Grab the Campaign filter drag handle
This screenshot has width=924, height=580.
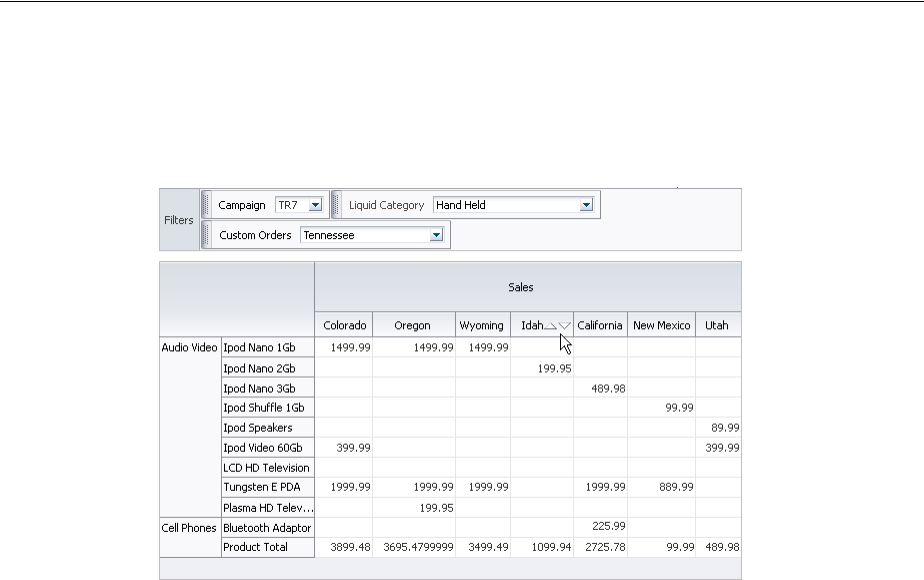[x=206, y=205]
